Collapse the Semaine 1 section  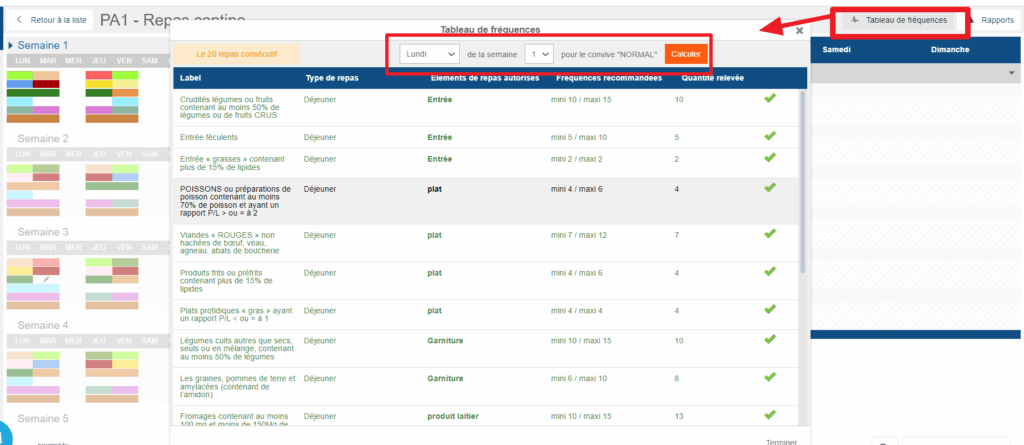11,46
